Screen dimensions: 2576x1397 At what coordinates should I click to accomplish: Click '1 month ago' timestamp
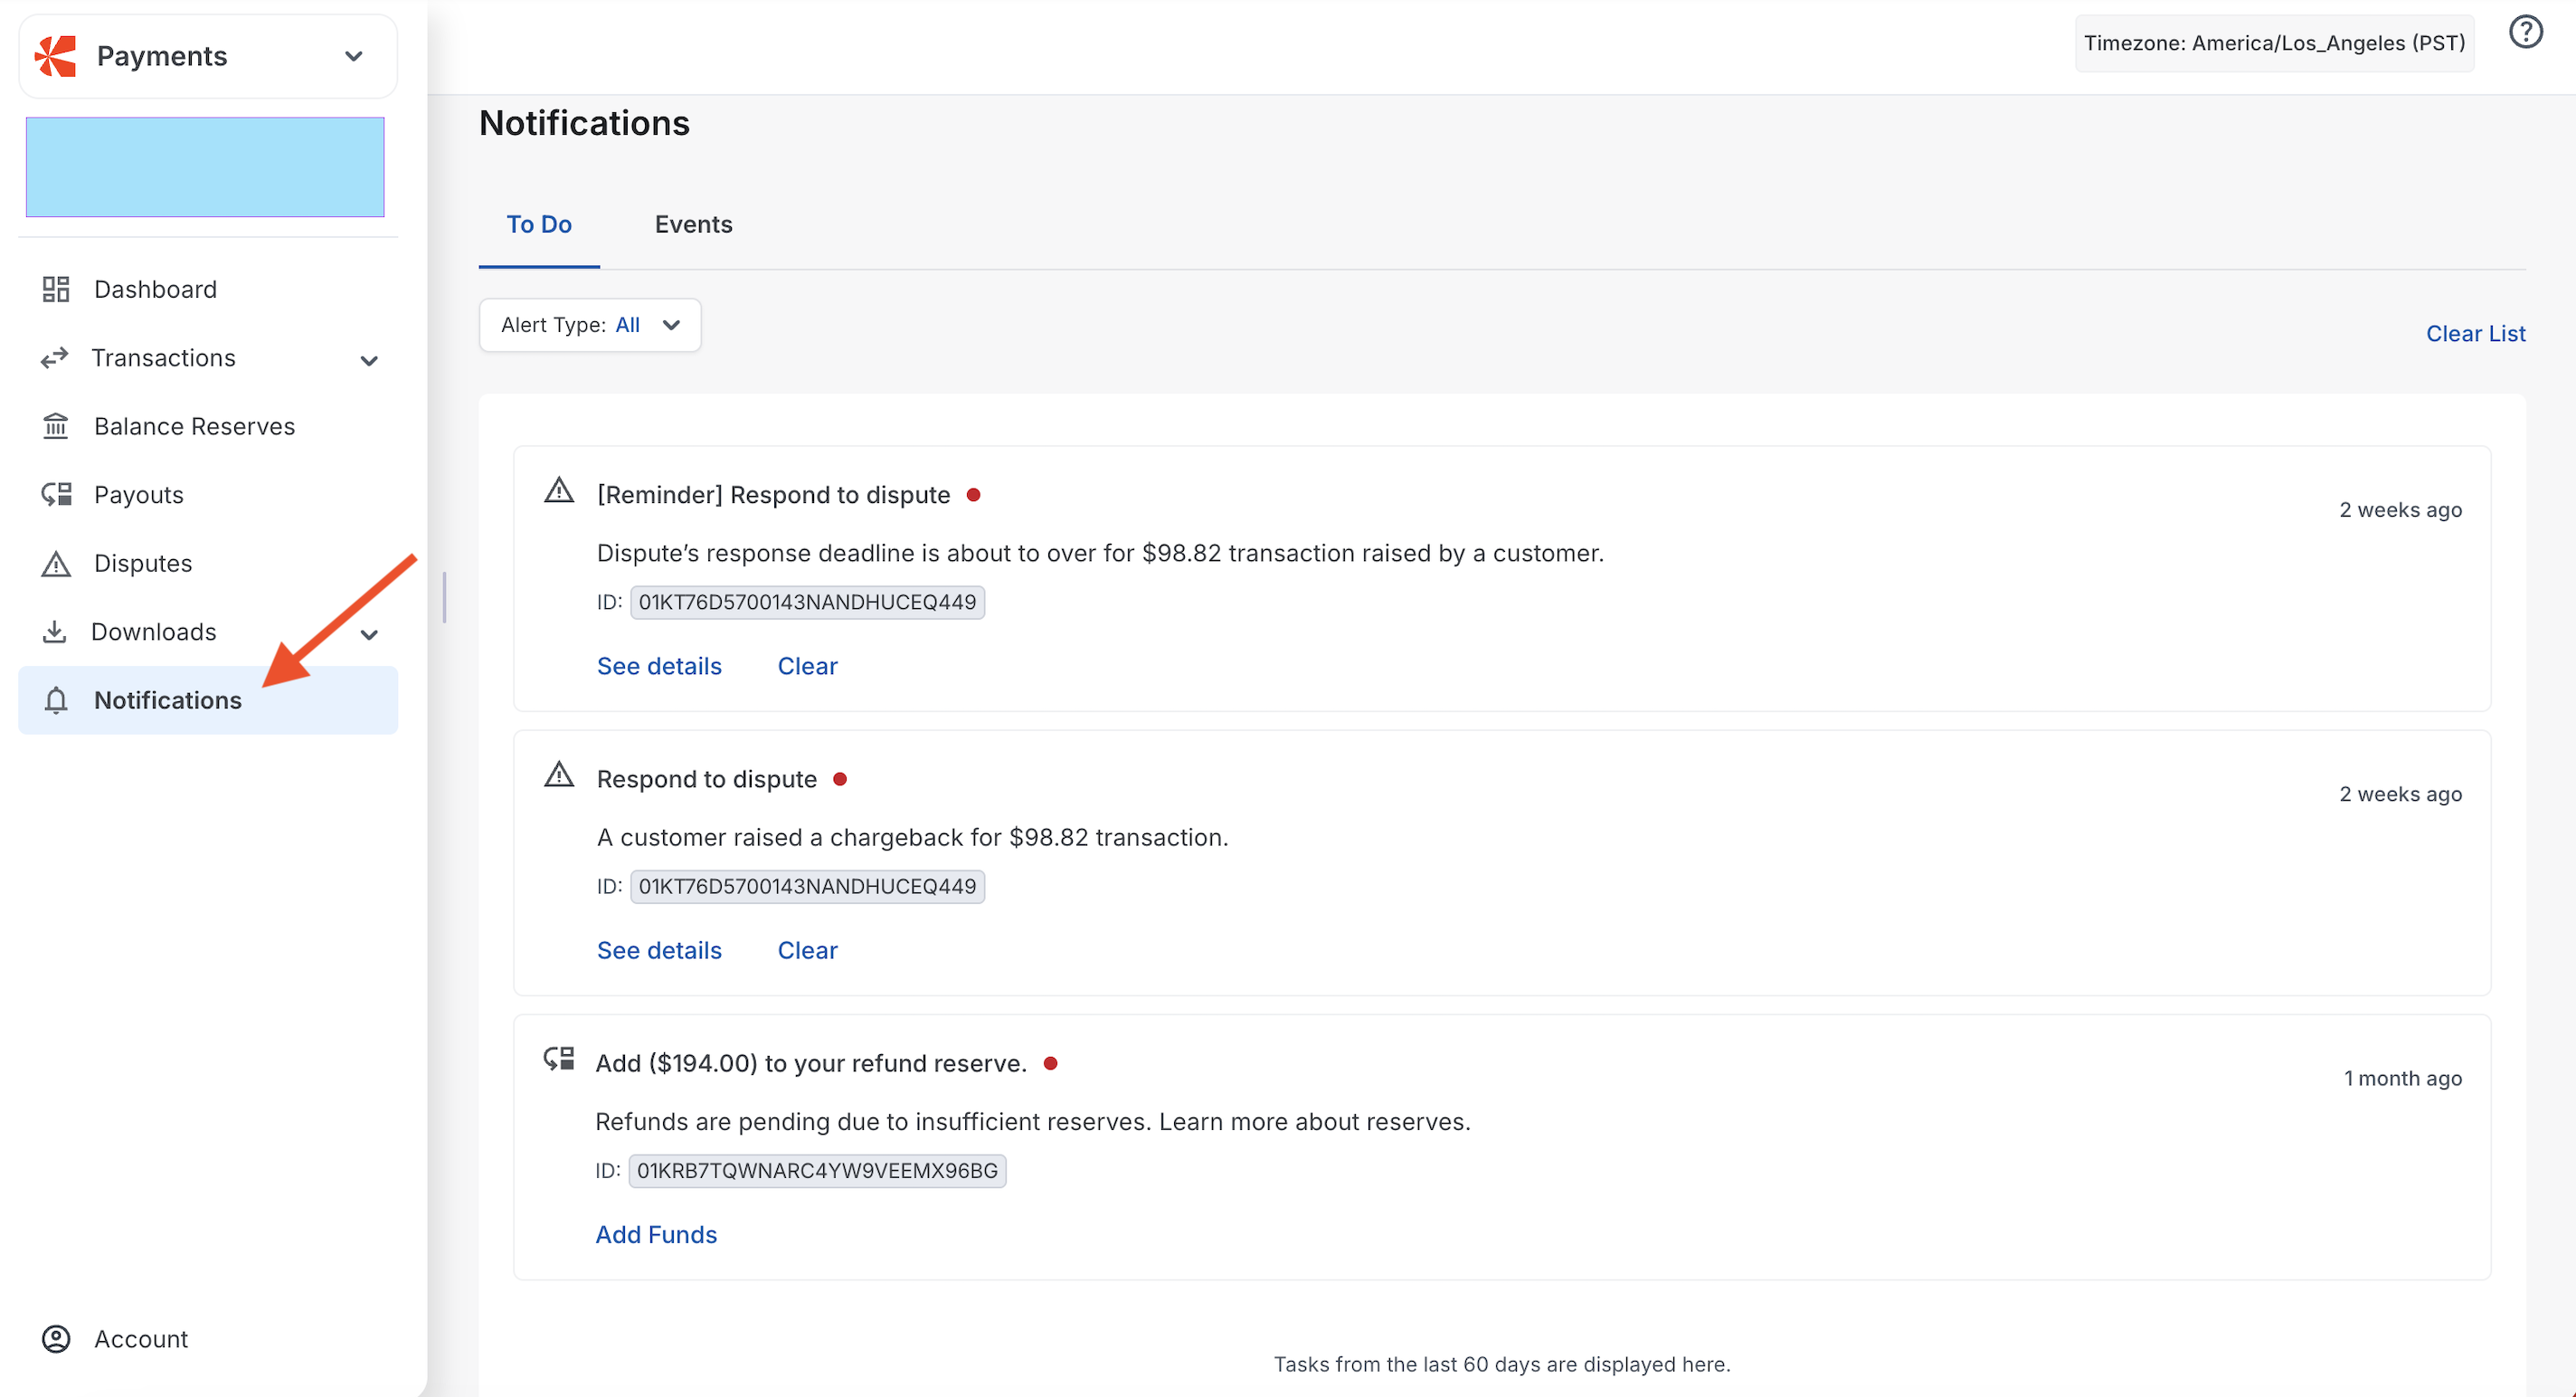coord(2402,1078)
